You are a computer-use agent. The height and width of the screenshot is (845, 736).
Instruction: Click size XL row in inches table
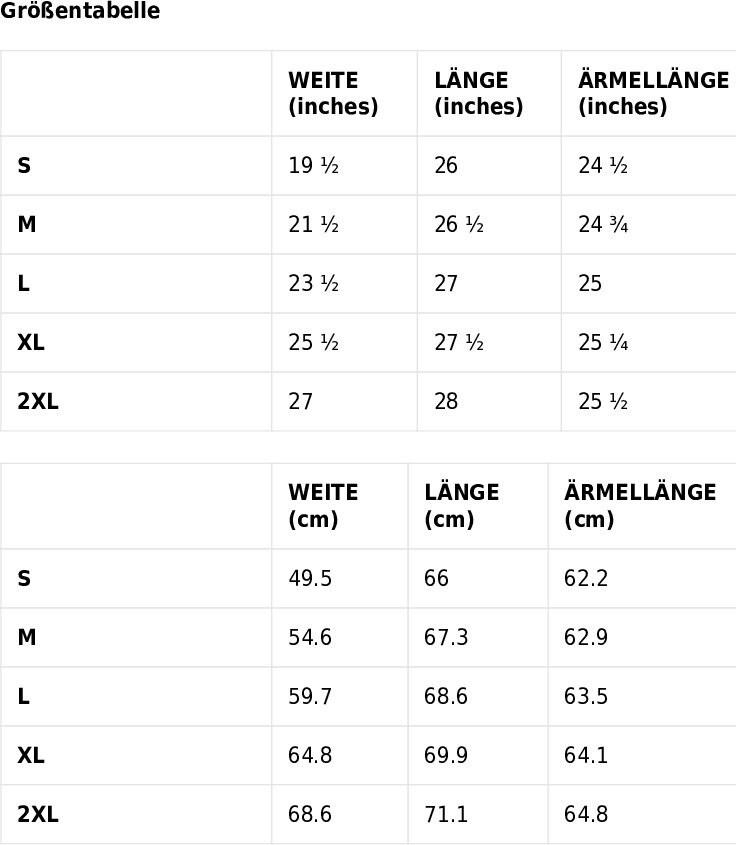coord(368,343)
